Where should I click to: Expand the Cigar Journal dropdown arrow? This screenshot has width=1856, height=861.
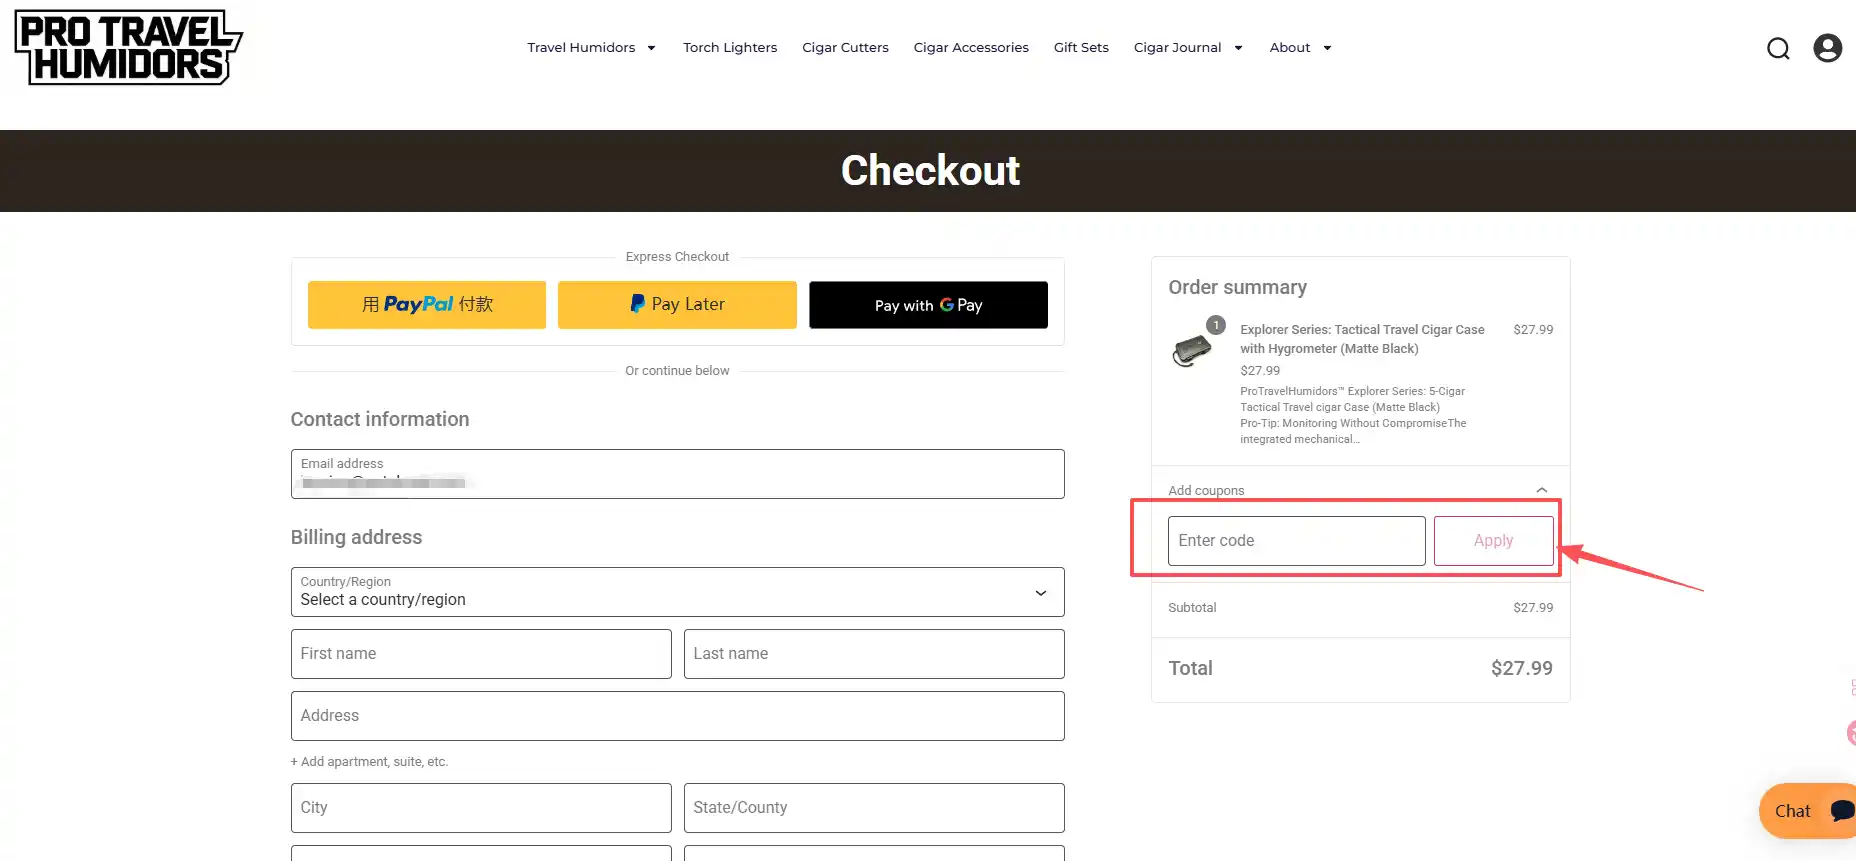1238,48
